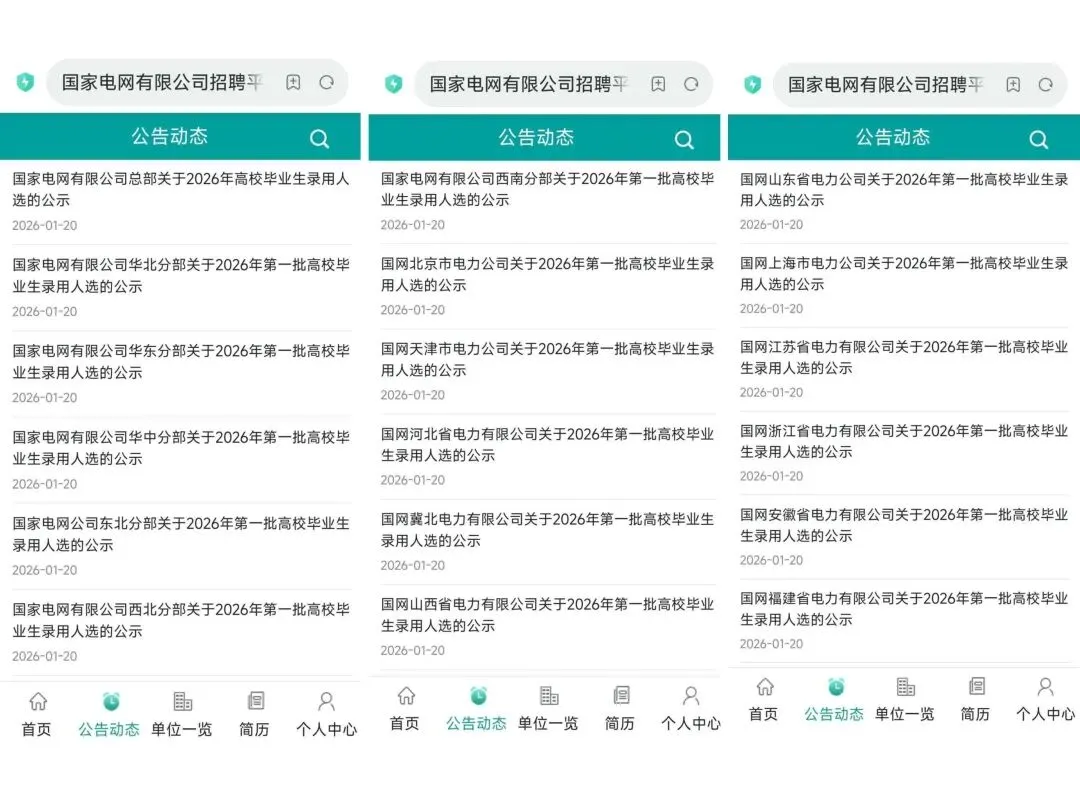Tap the 公告动态 alarm icon in the middle phone

[x=478, y=696]
